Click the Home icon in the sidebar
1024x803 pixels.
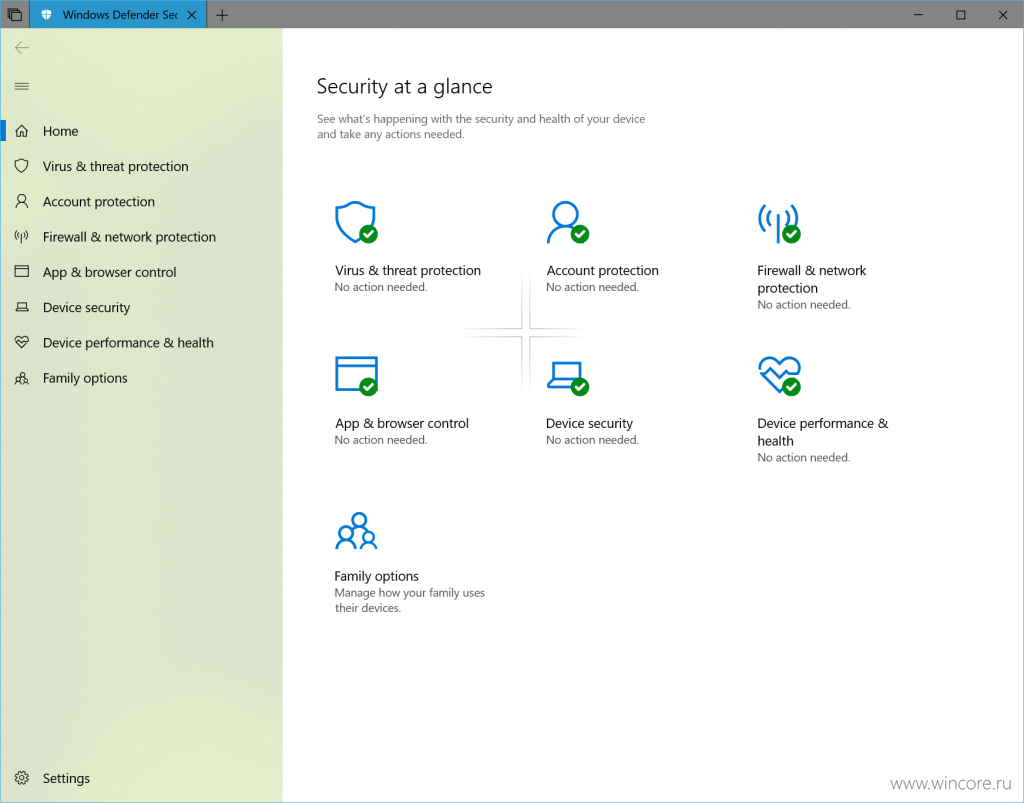point(22,131)
